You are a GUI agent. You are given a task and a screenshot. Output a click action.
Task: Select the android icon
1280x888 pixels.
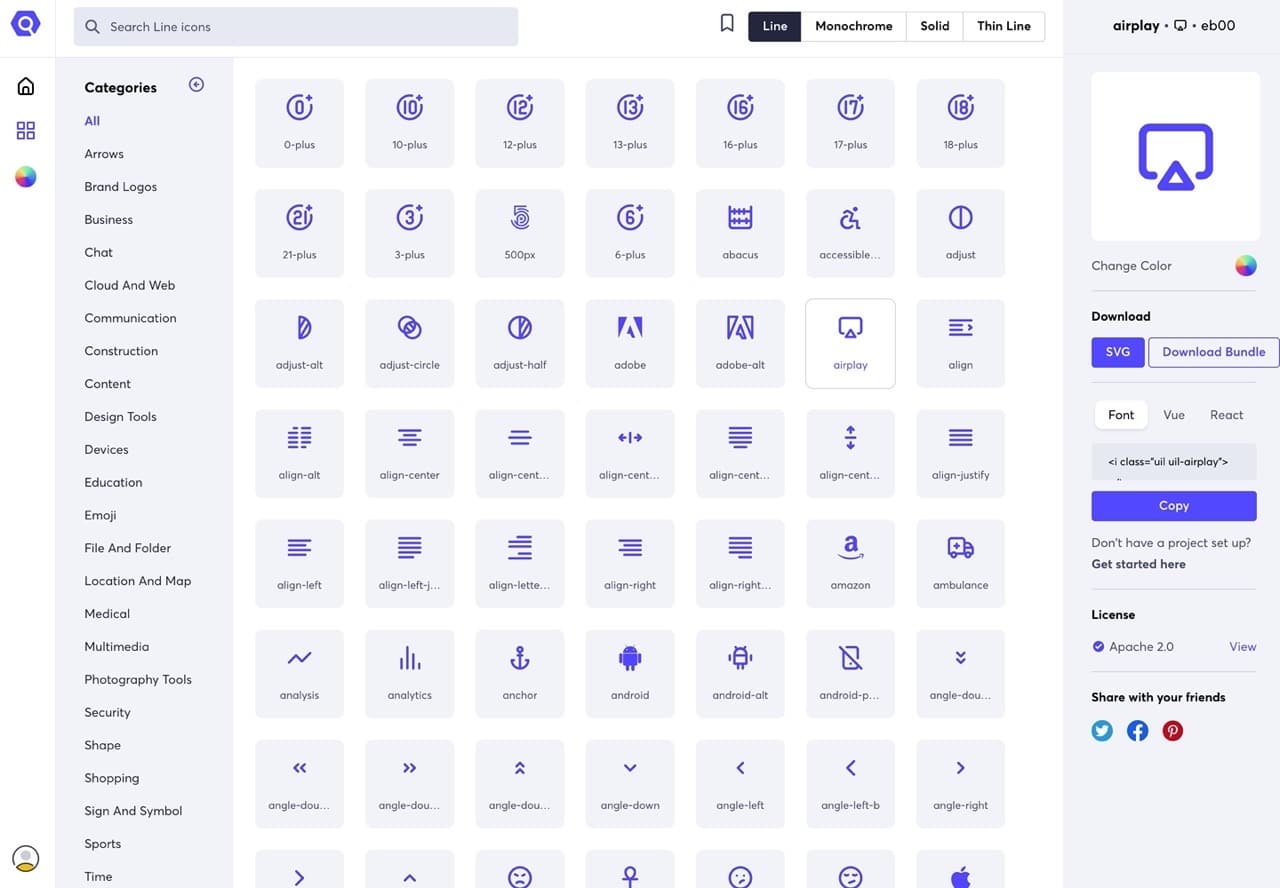[630, 673]
